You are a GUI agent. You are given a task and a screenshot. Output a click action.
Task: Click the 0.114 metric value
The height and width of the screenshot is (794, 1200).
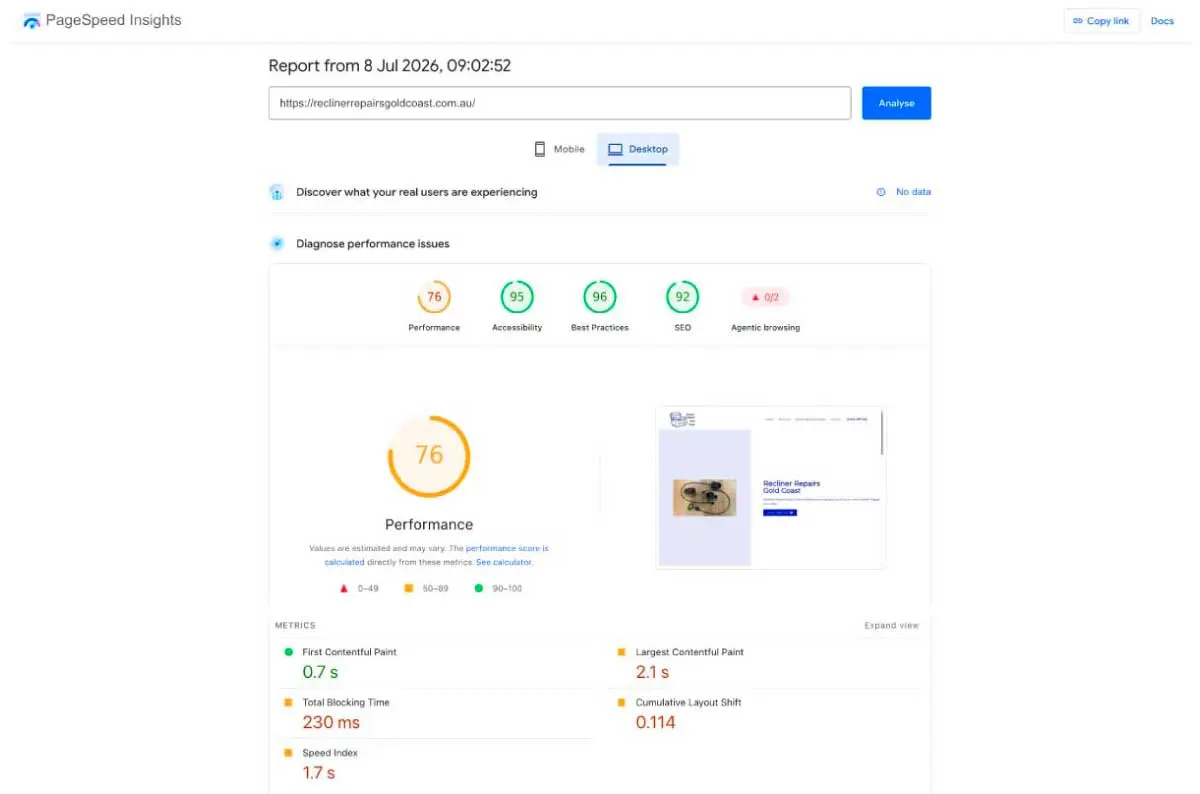click(x=656, y=722)
